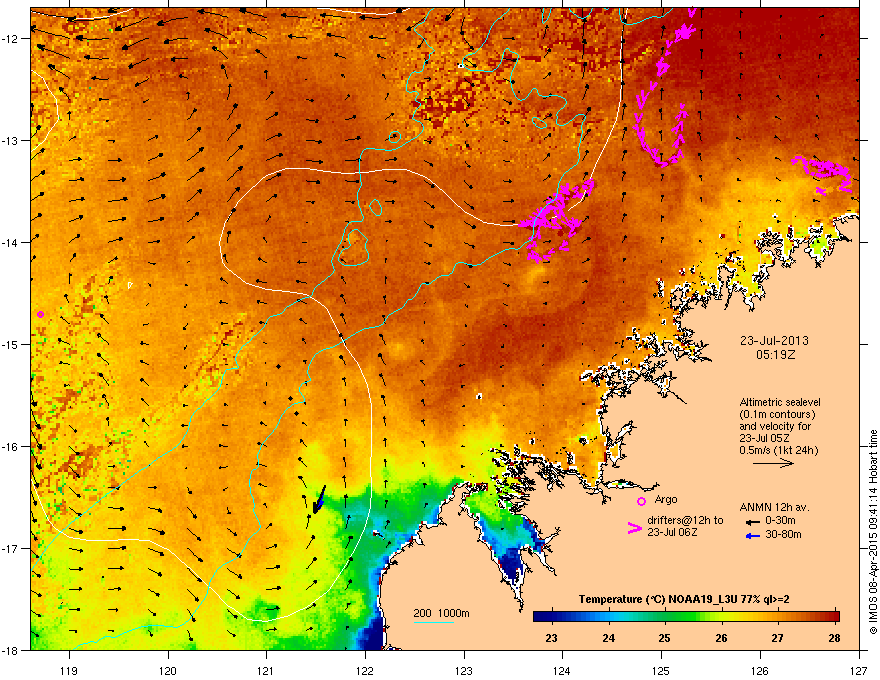Click the '-16' latitude axis label
The height and width of the screenshot is (680, 880).
point(10,447)
